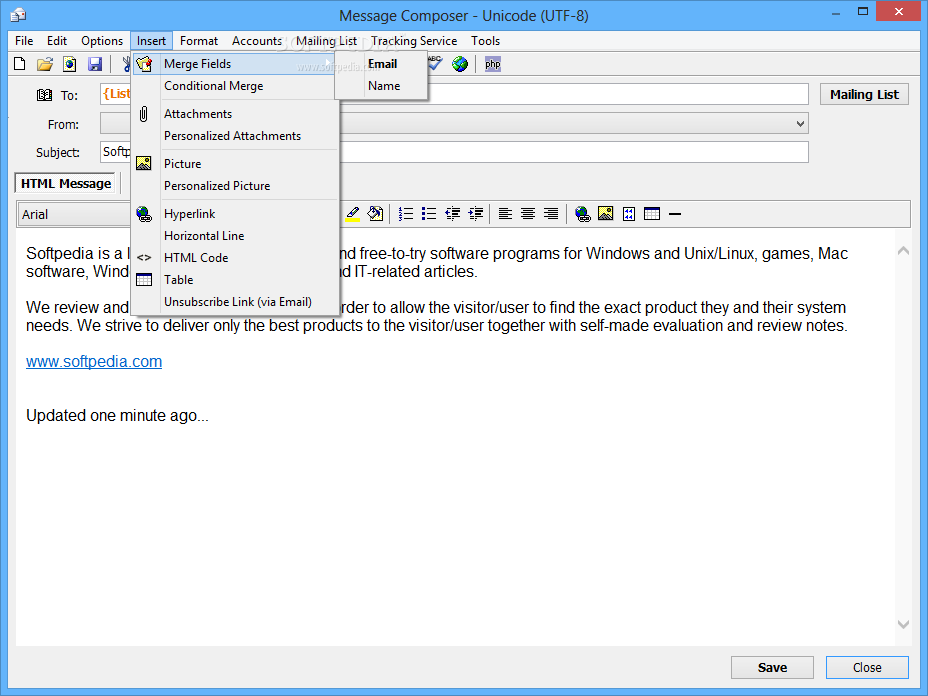Insert horizontal line via dash icon
Screen dimensions: 928x696
pos(675,214)
